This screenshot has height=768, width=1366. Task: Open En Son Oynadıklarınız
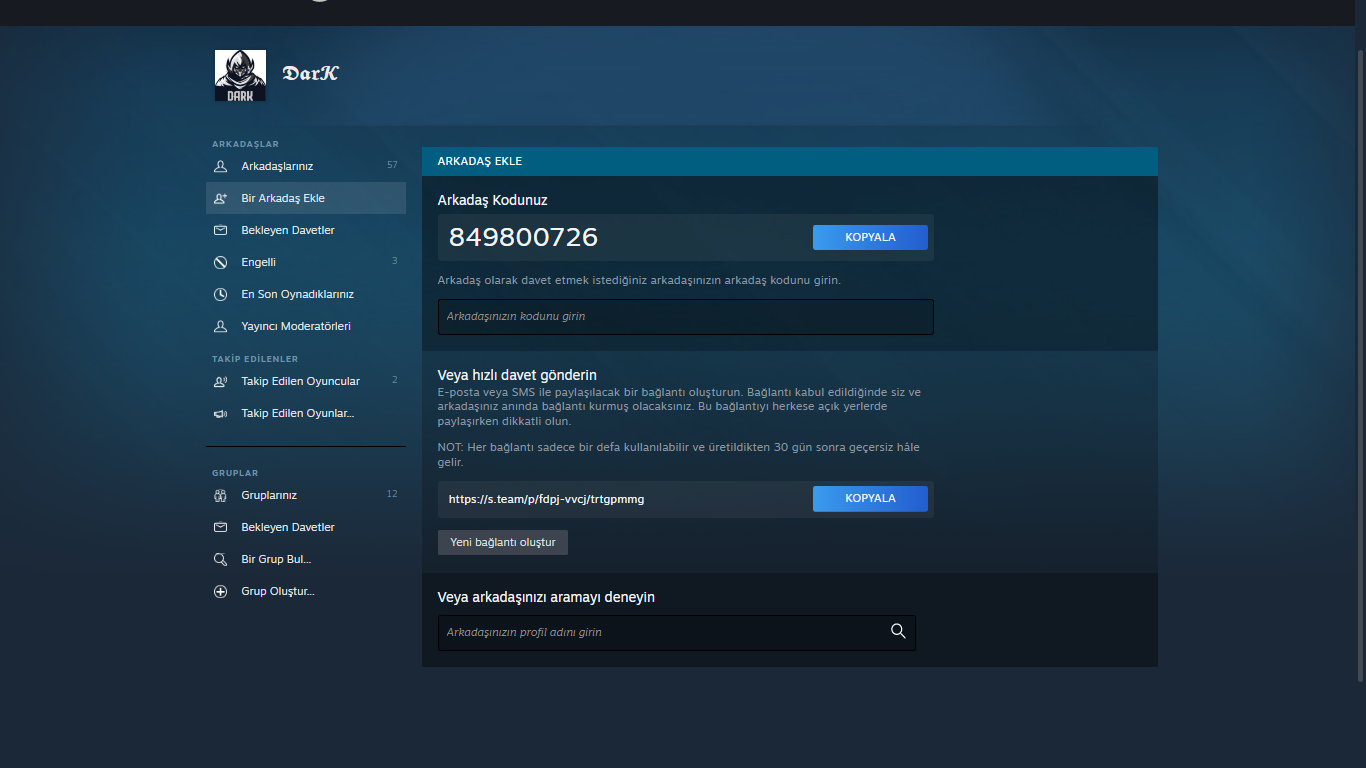pos(306,294)
